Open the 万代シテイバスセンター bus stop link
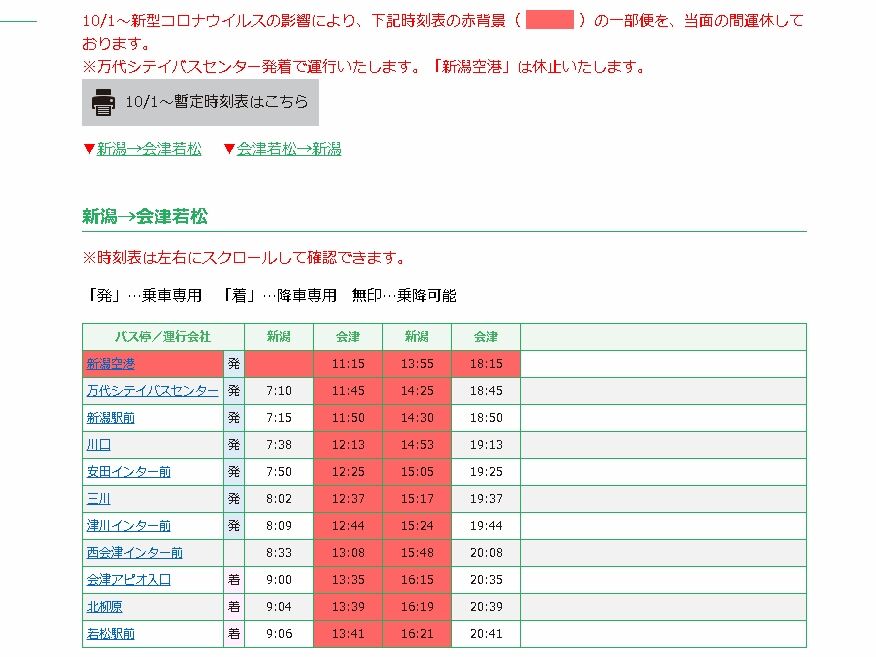Screen dimensions: 876x657 [153, 391]
